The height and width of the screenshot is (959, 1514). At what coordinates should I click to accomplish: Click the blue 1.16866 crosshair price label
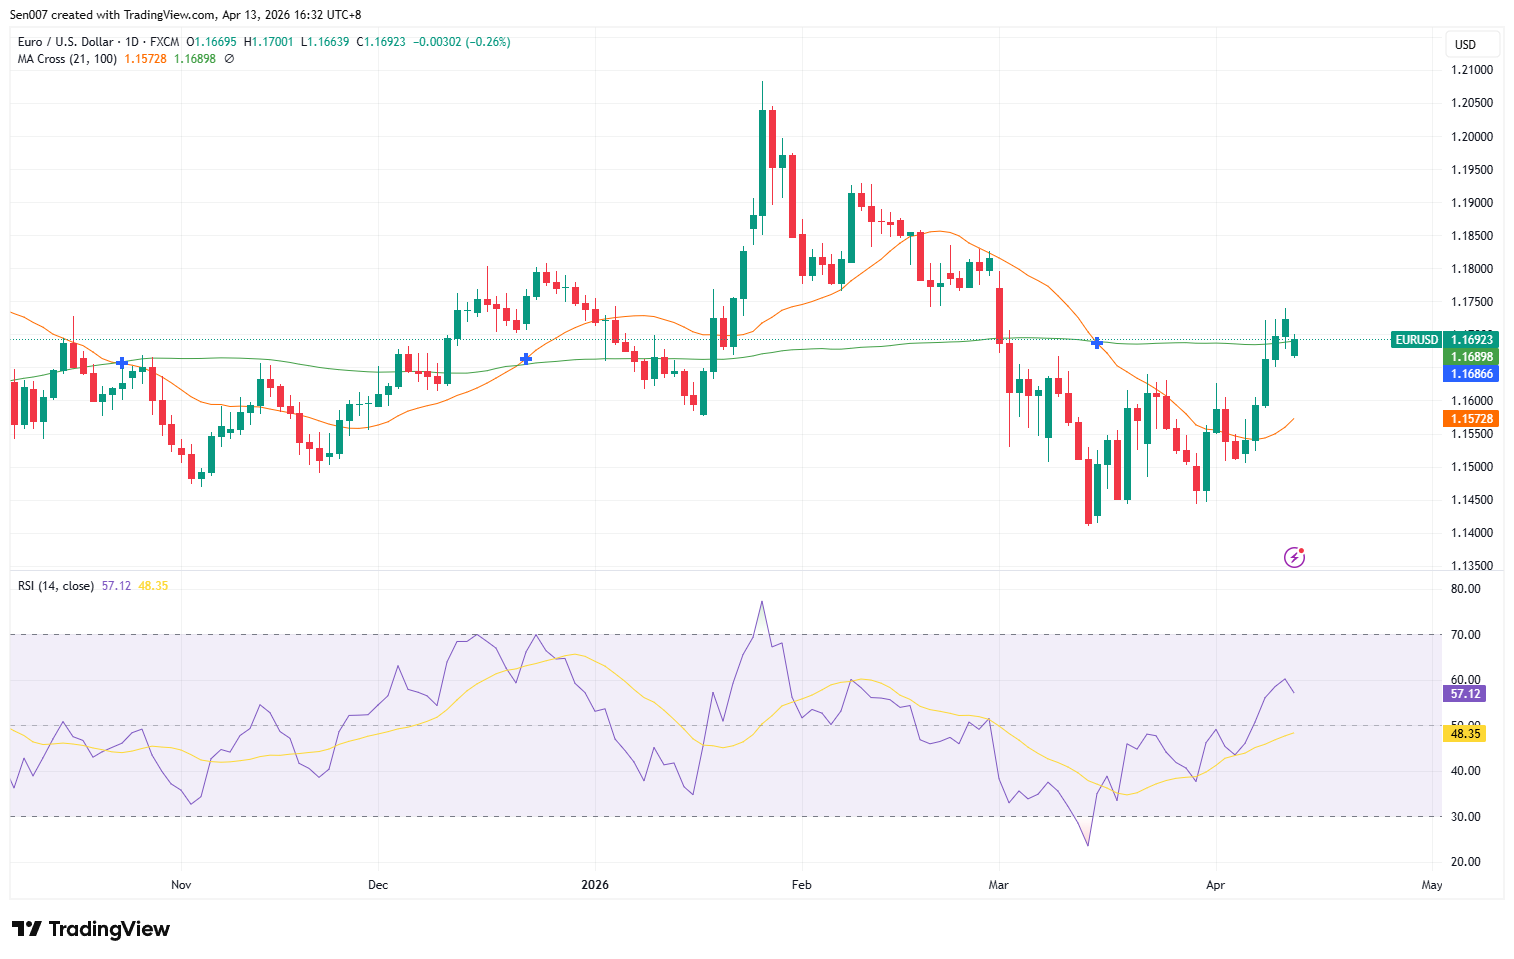(x=1469, y=374)
